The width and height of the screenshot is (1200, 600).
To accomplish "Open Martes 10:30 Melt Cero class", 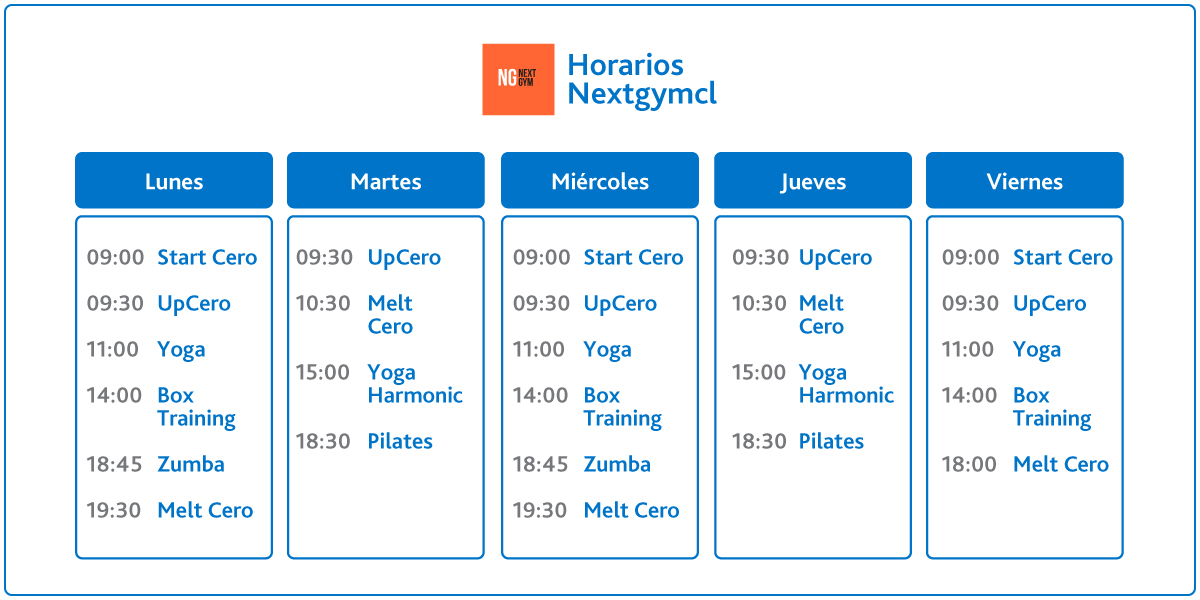I will click(390, 315).
